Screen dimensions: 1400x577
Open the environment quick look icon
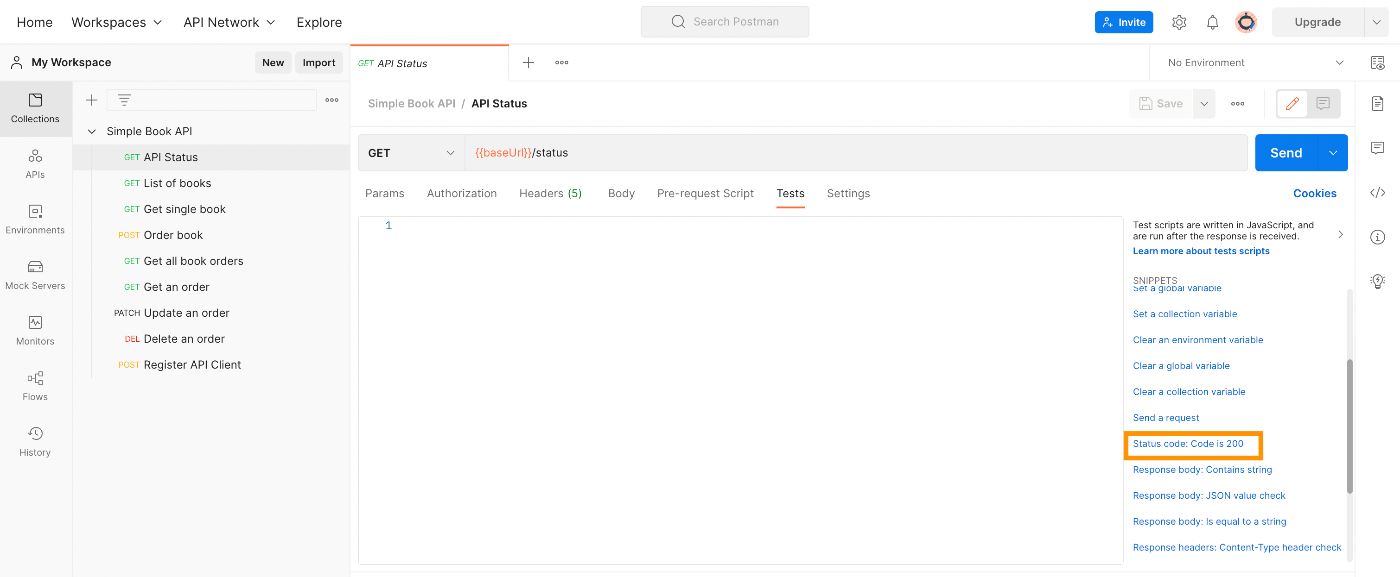1378,62
